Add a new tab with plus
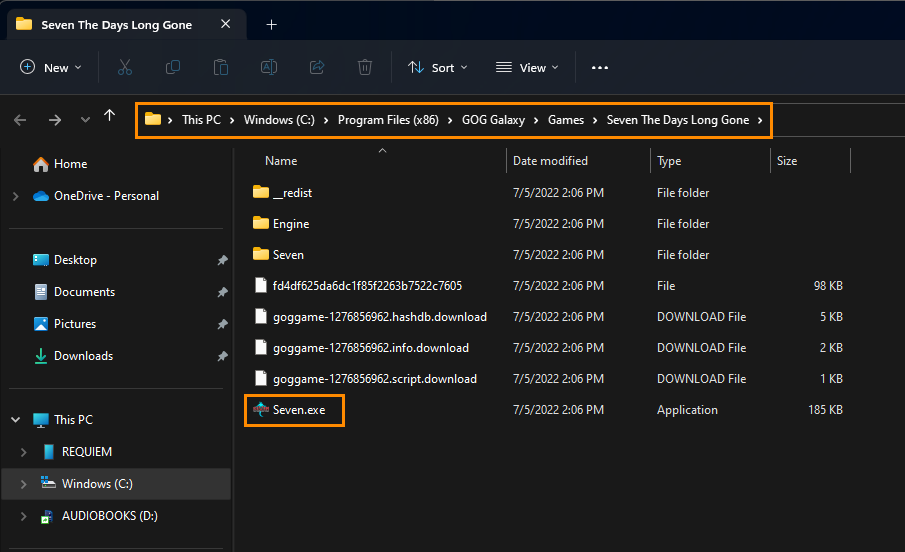 271,25
